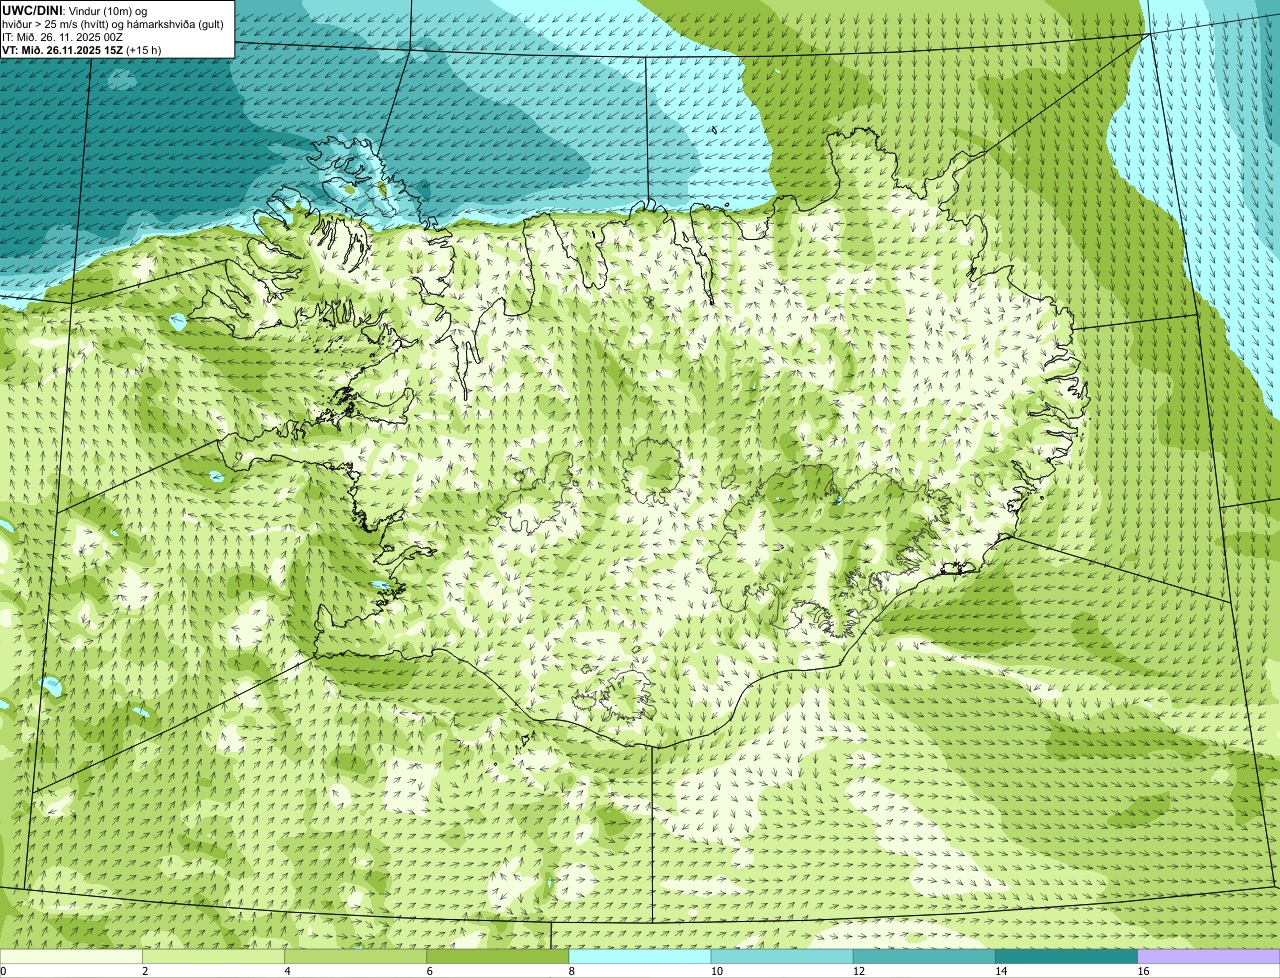The width and height of the screenshot is (1280, 978).
Task: Click the 10–12 m/s legend color swatch
Action: tap(782, 957)
